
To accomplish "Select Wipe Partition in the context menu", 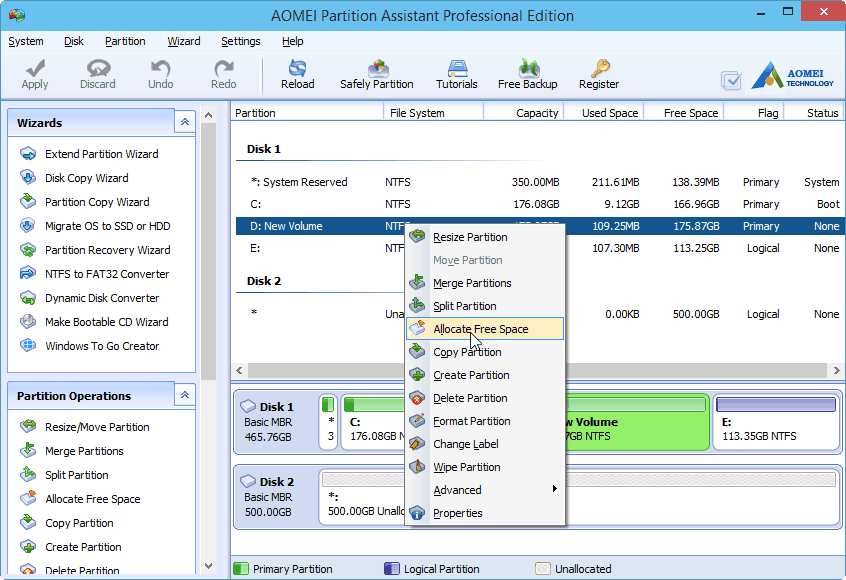I will tap(485, 467).
